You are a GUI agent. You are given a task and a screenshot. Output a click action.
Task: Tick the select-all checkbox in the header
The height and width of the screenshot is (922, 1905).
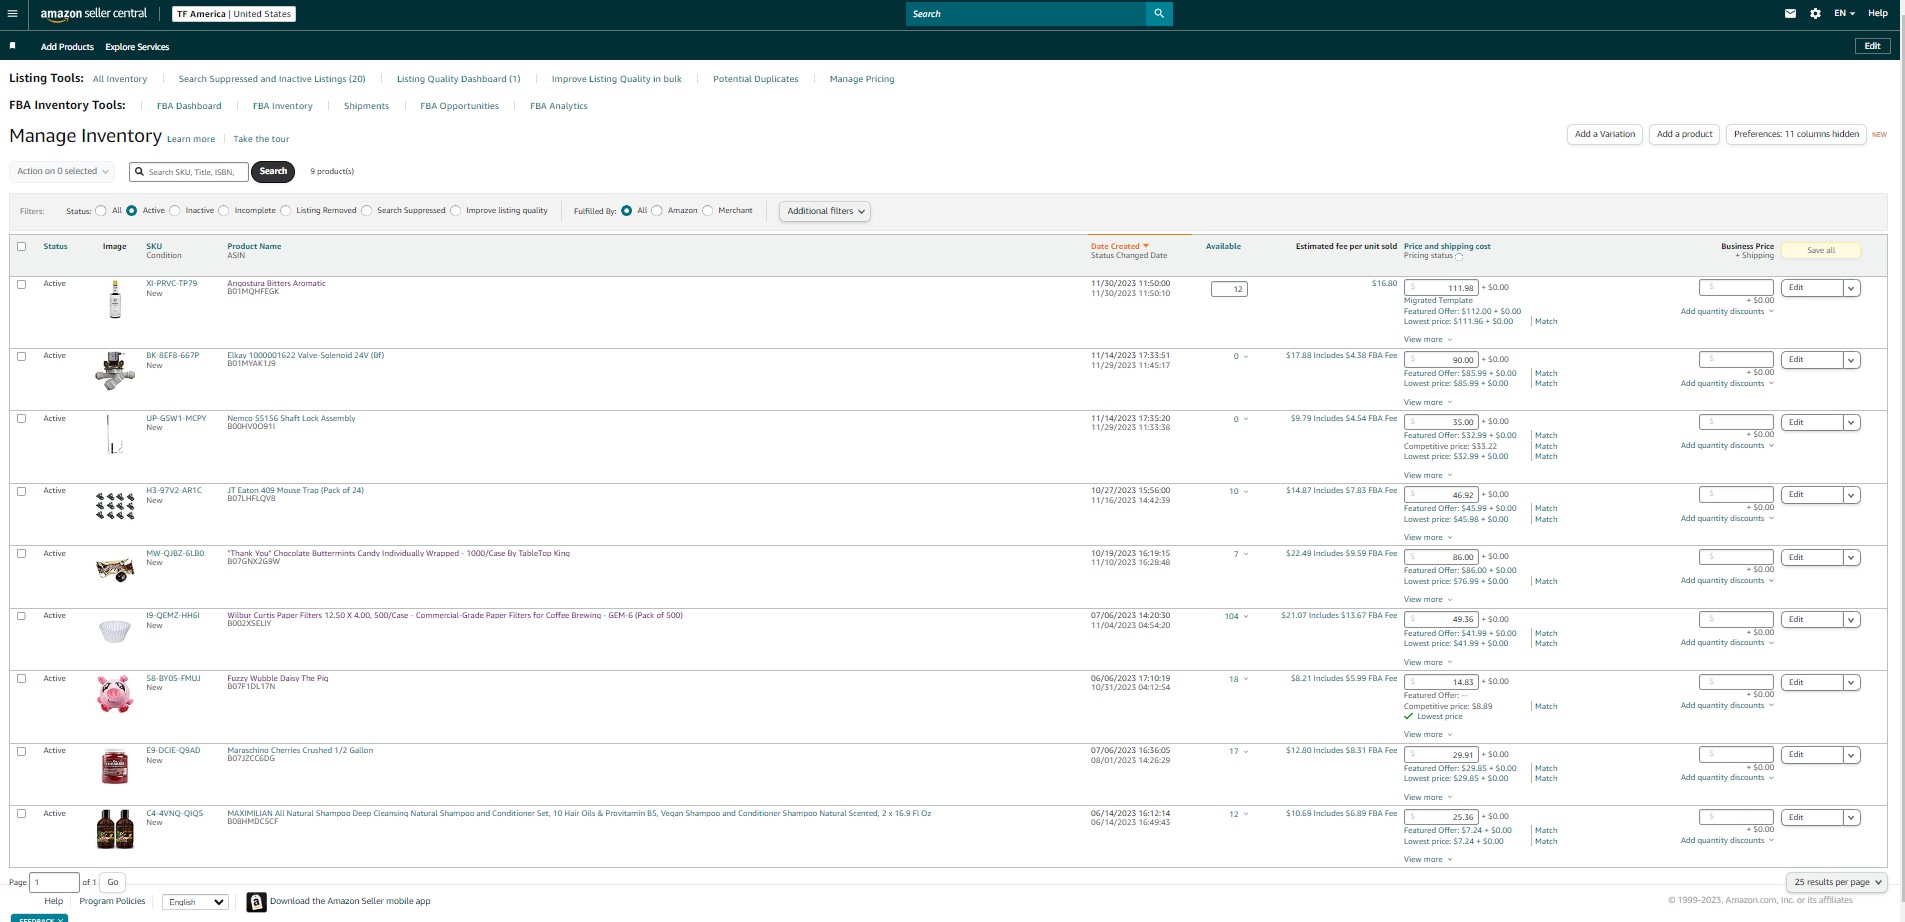pos(22,246)
